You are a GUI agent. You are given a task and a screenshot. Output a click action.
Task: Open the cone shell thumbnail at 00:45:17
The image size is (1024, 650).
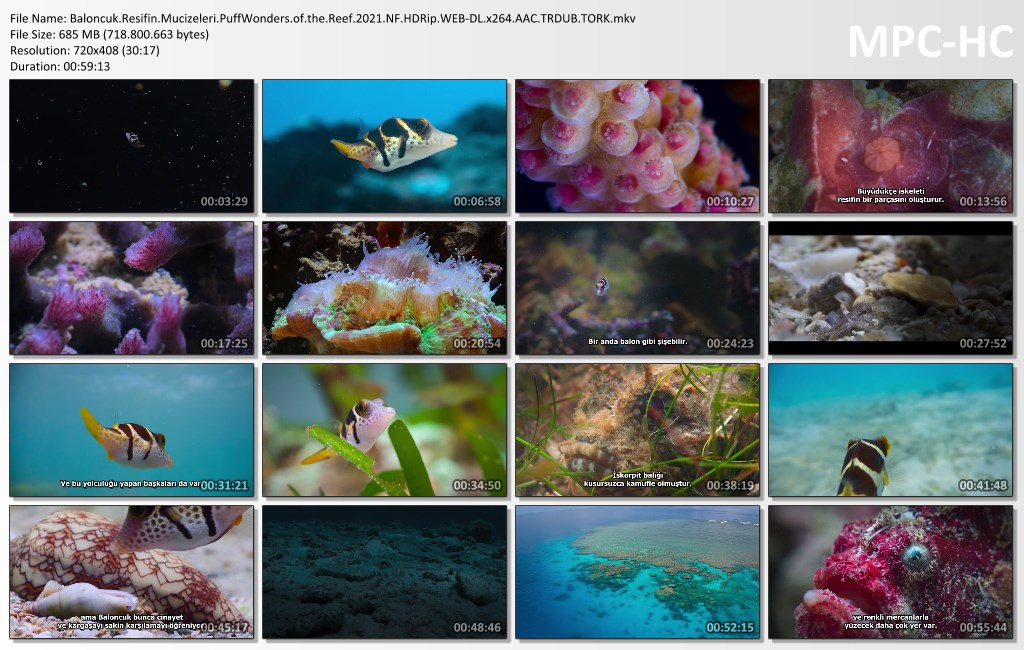131,572
